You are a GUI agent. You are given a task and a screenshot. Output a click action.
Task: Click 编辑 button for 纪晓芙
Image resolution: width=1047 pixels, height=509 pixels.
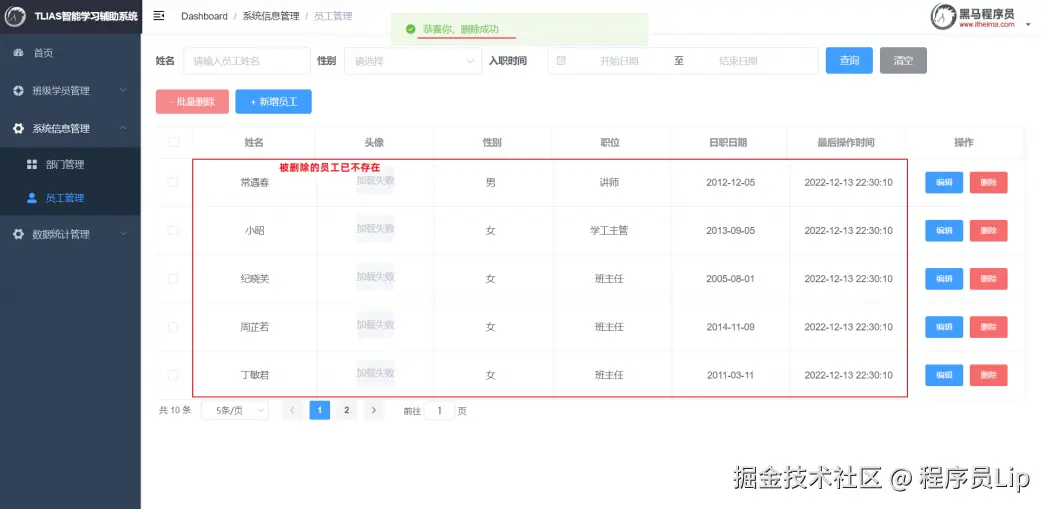coord(944,279)
